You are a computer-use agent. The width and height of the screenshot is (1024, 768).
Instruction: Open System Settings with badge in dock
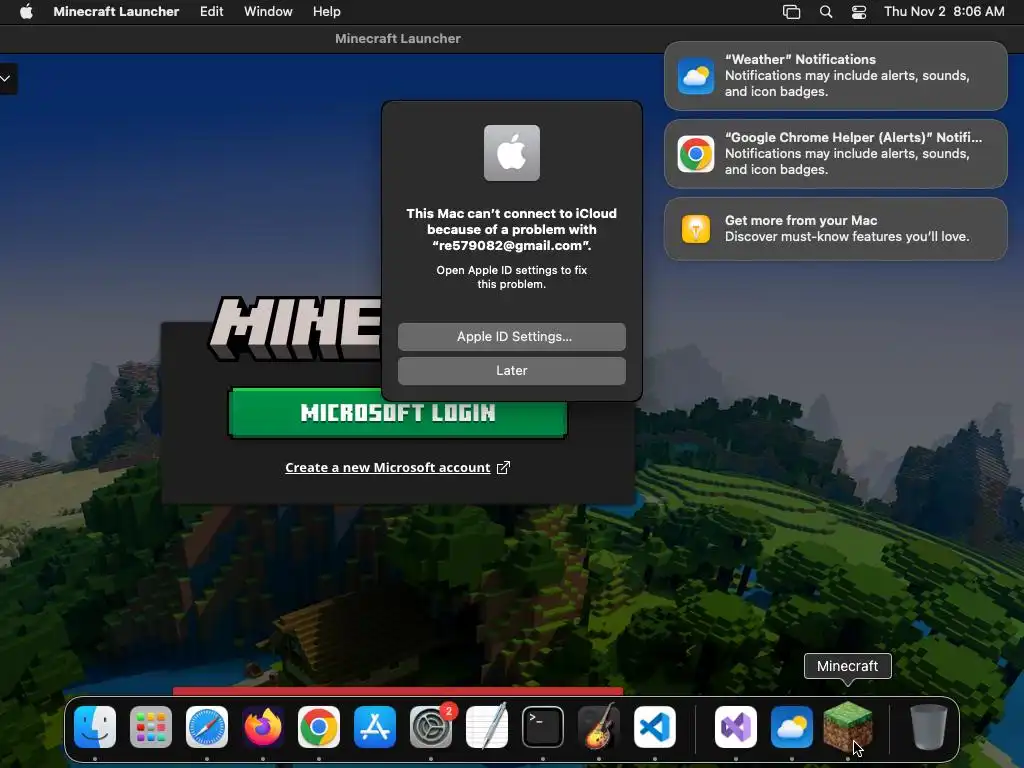tap(431, 726)
